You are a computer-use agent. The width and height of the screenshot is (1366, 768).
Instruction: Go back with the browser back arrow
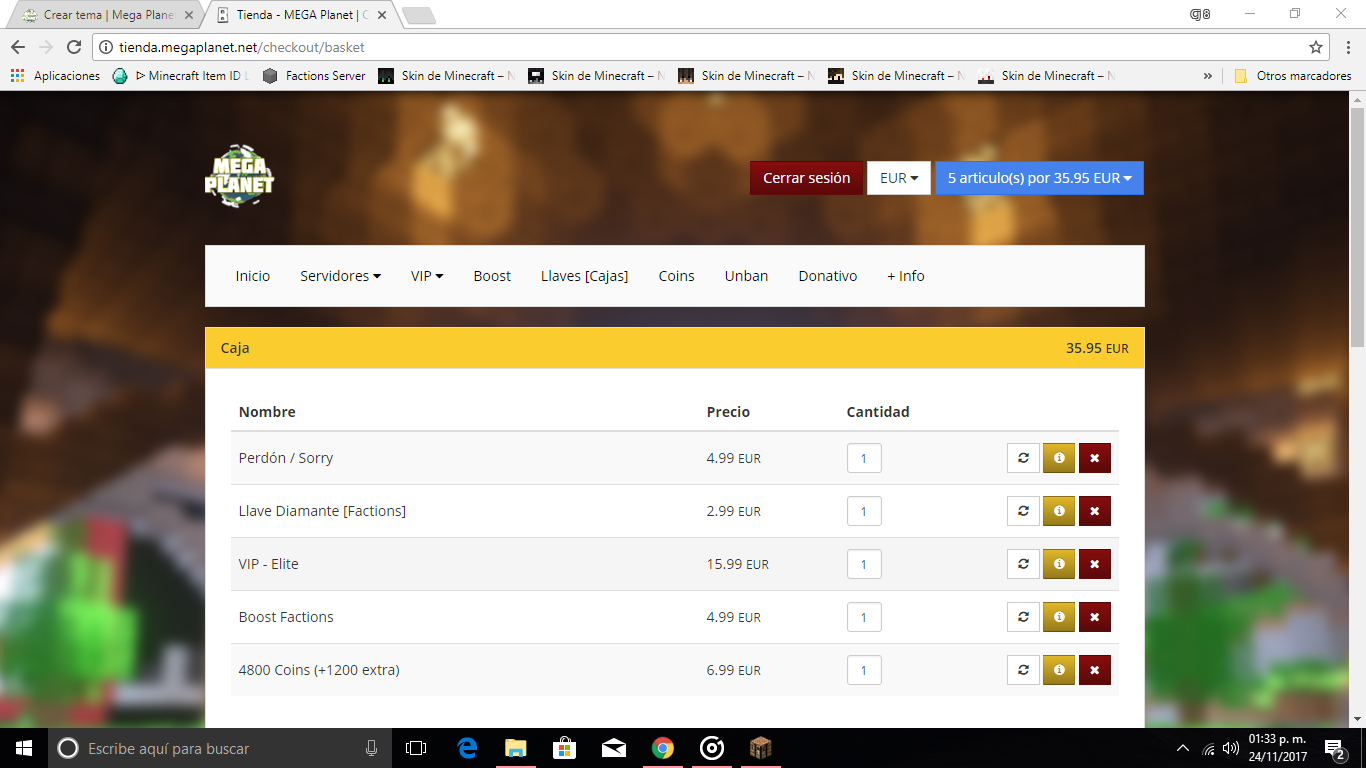click(x=18, y=47)
